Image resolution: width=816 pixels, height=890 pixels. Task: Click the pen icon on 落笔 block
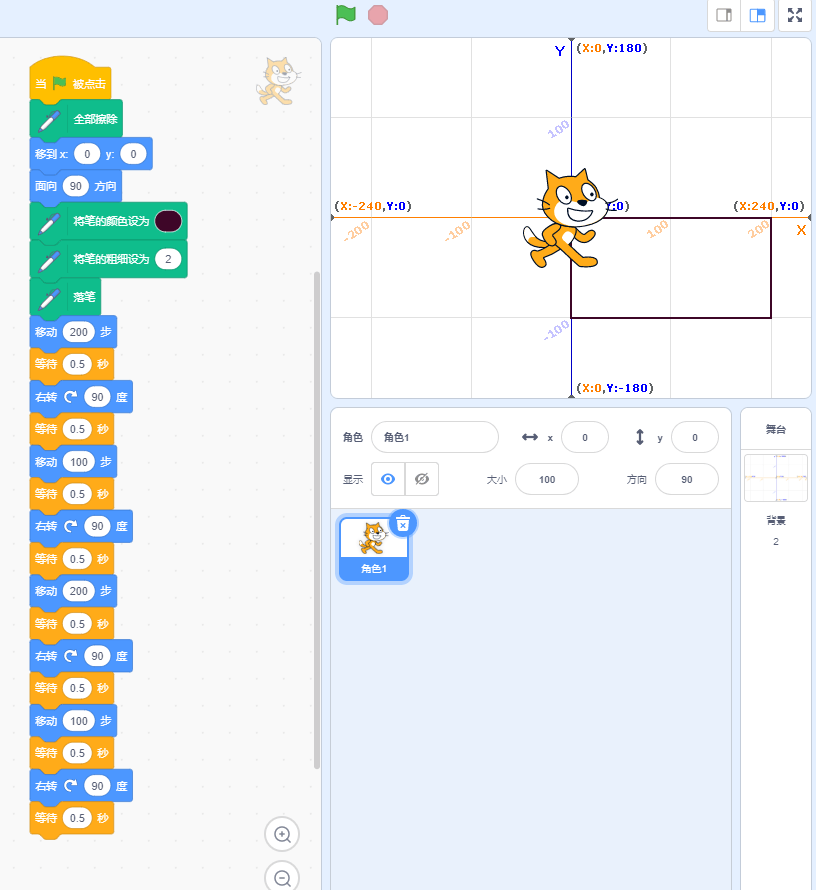click(49, 299)
